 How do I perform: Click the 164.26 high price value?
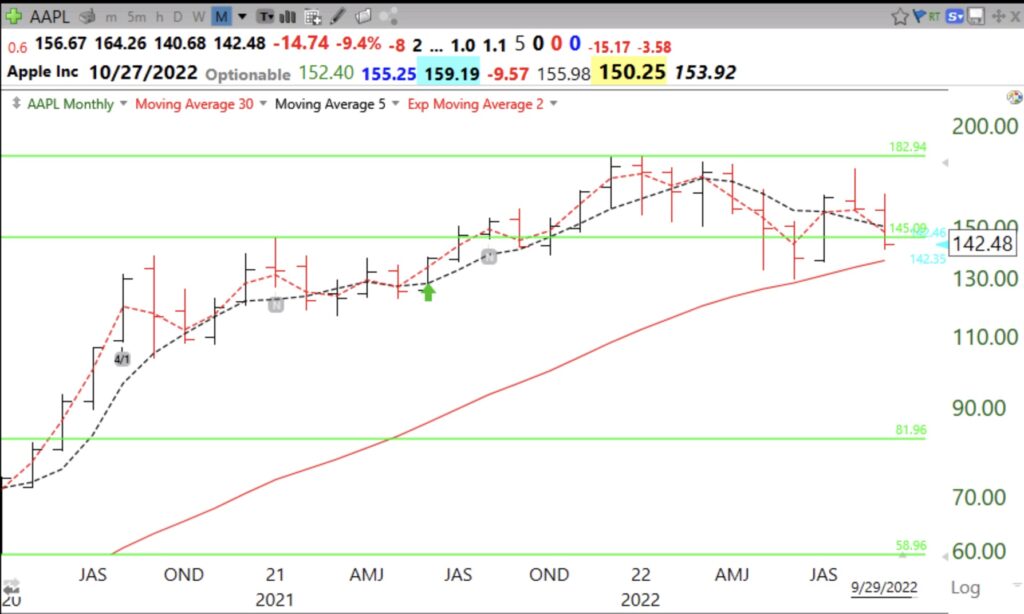[x=120, y=44]
